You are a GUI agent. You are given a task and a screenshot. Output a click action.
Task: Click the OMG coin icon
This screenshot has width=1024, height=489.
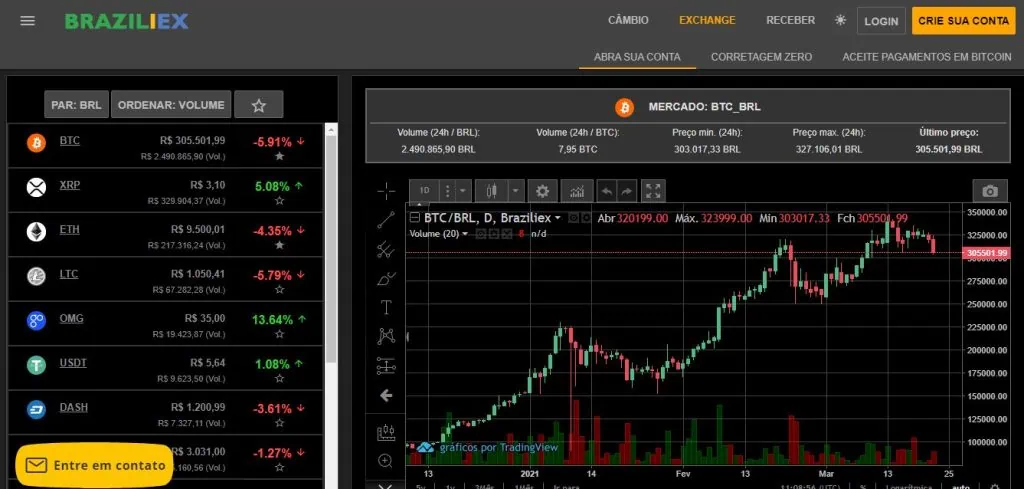pyautogui.click(x=37, y=321)
